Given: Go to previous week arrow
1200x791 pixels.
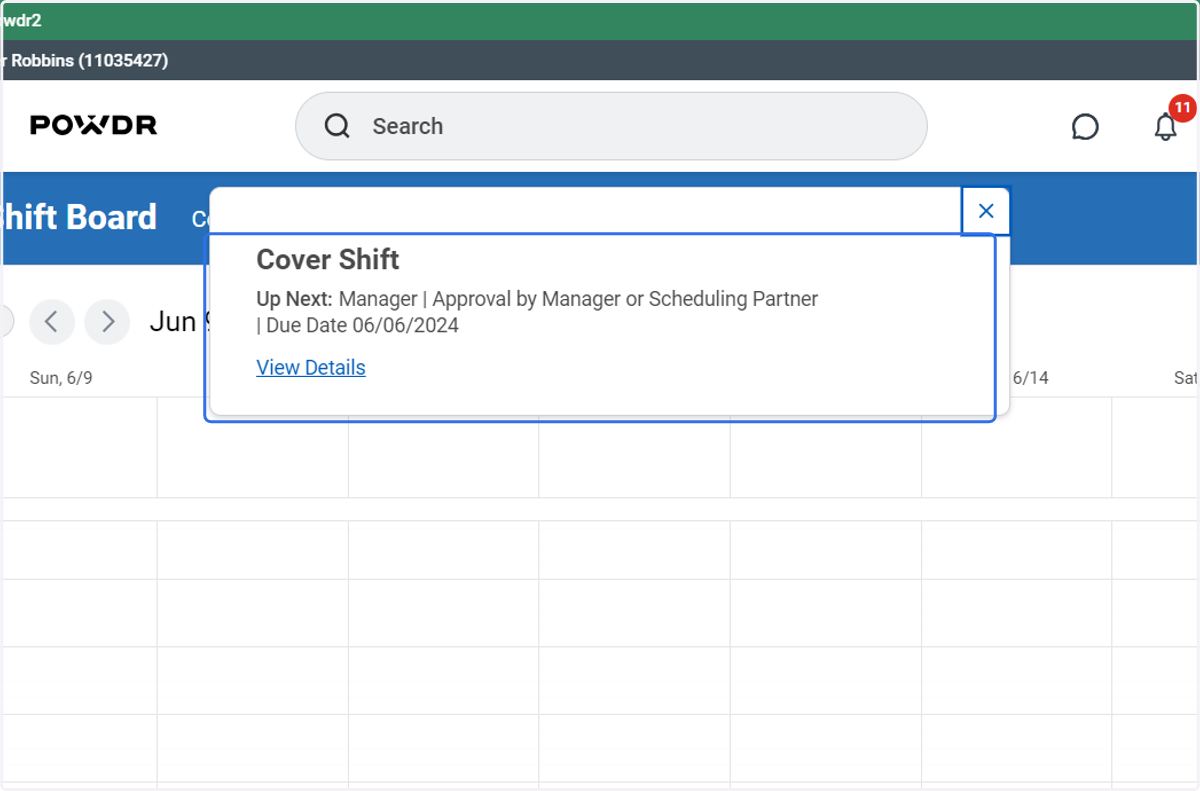Looking at the screenshot, I should [x=52, y=322].
